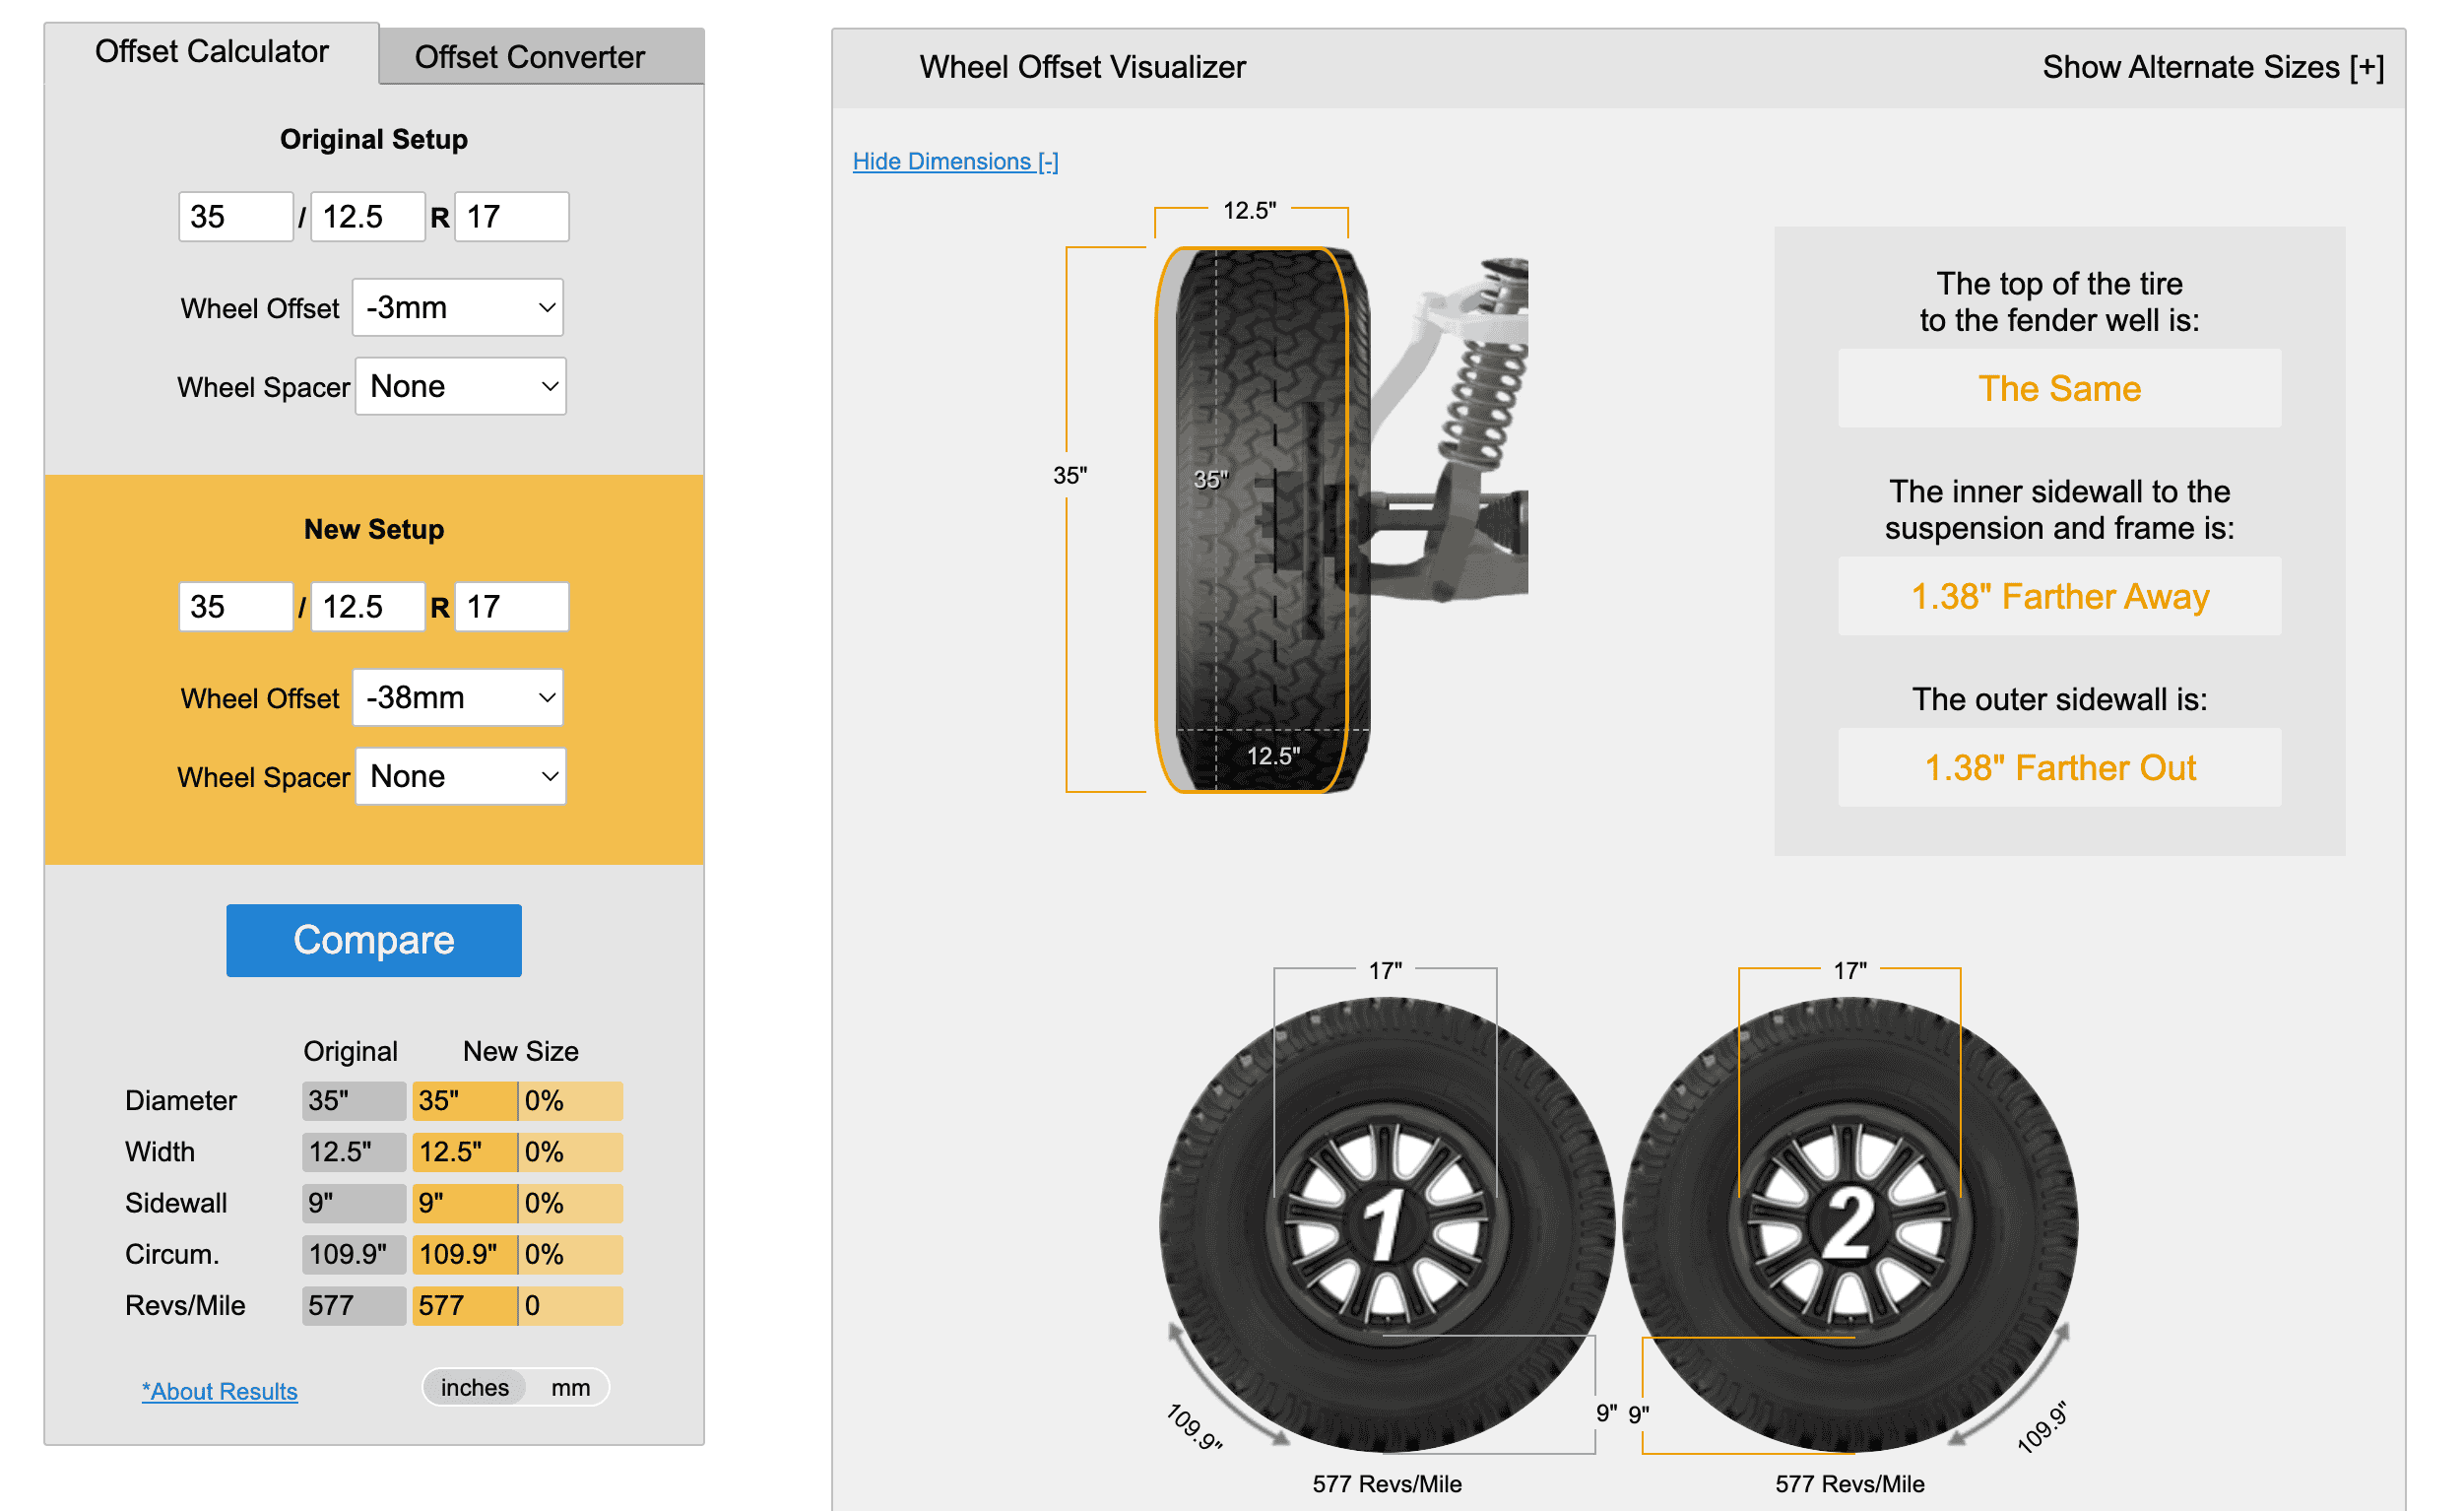This screenshot has width=2464, height=1511.
Task: Click New Setup rim size field
Action: click(512, 606)
